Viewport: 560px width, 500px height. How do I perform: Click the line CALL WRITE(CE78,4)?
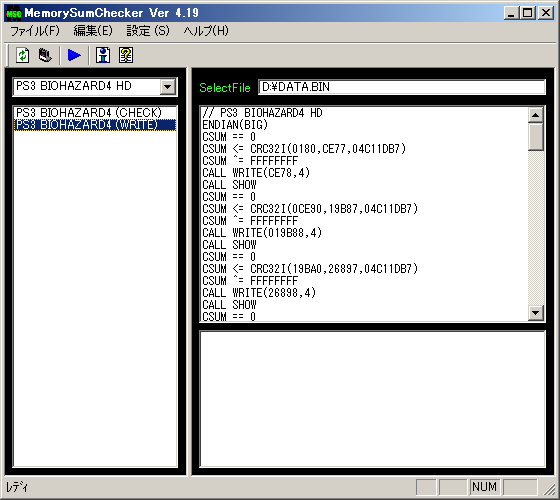[256, 173]
